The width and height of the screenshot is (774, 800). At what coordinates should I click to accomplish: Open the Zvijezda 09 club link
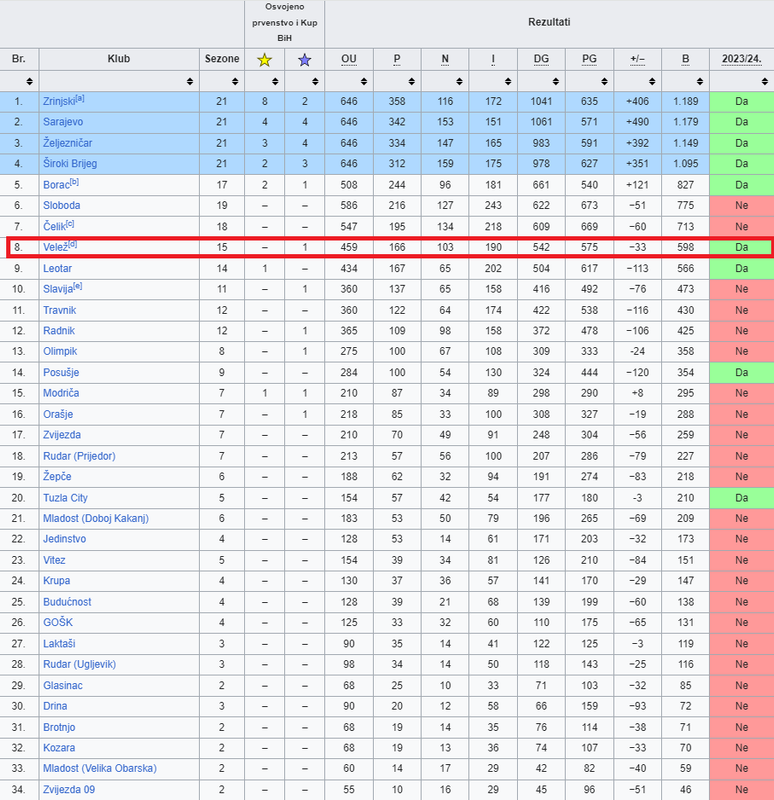tap(69, 790)
